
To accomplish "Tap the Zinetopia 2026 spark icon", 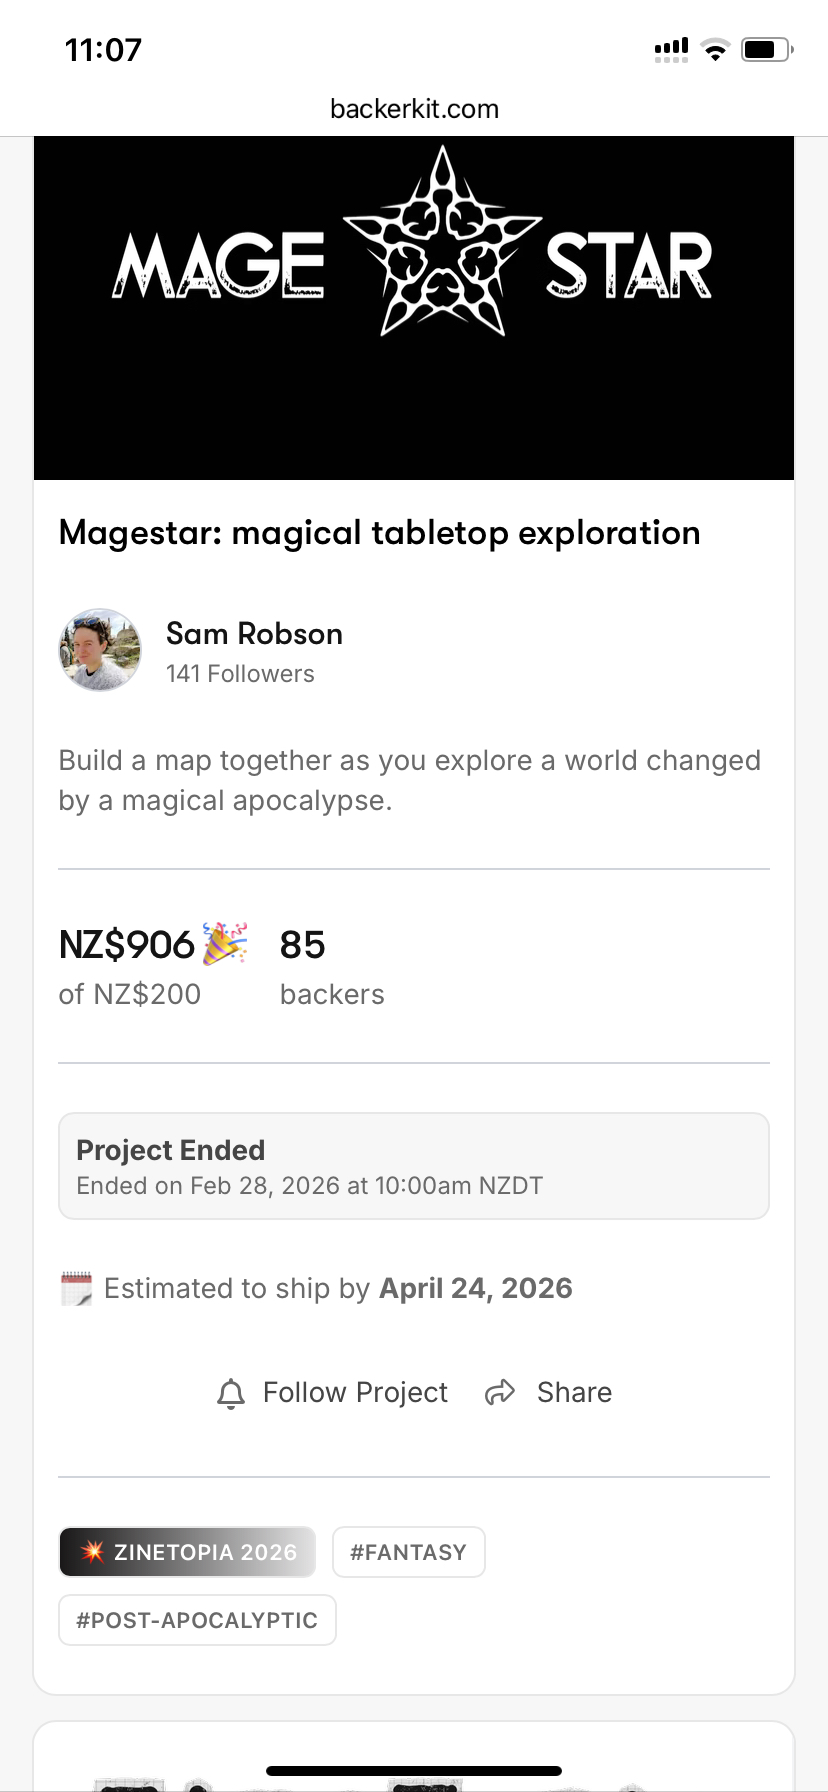I will coord(92,1552).
